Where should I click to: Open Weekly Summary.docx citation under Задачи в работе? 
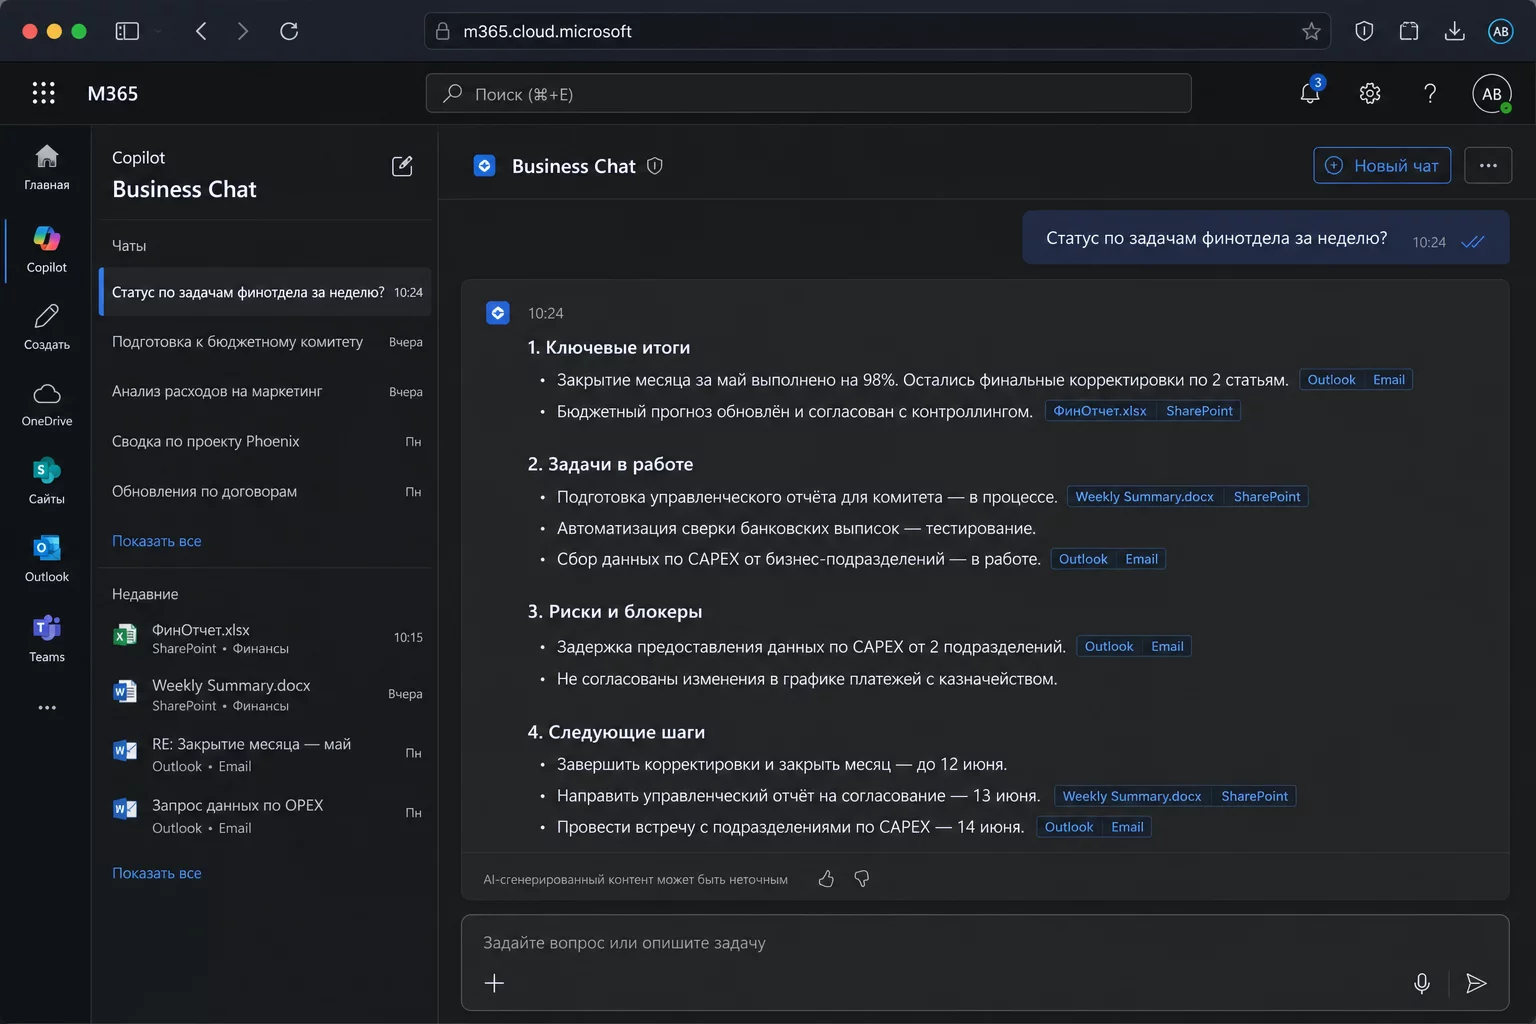[x=1144, y=497]
